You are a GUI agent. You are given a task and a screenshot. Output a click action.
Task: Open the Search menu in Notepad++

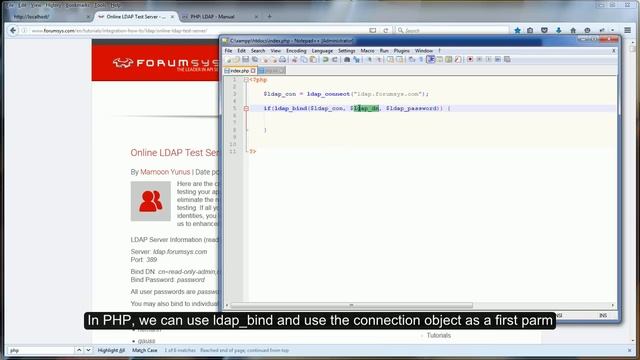pyautogui.click(x=258, y=51)
